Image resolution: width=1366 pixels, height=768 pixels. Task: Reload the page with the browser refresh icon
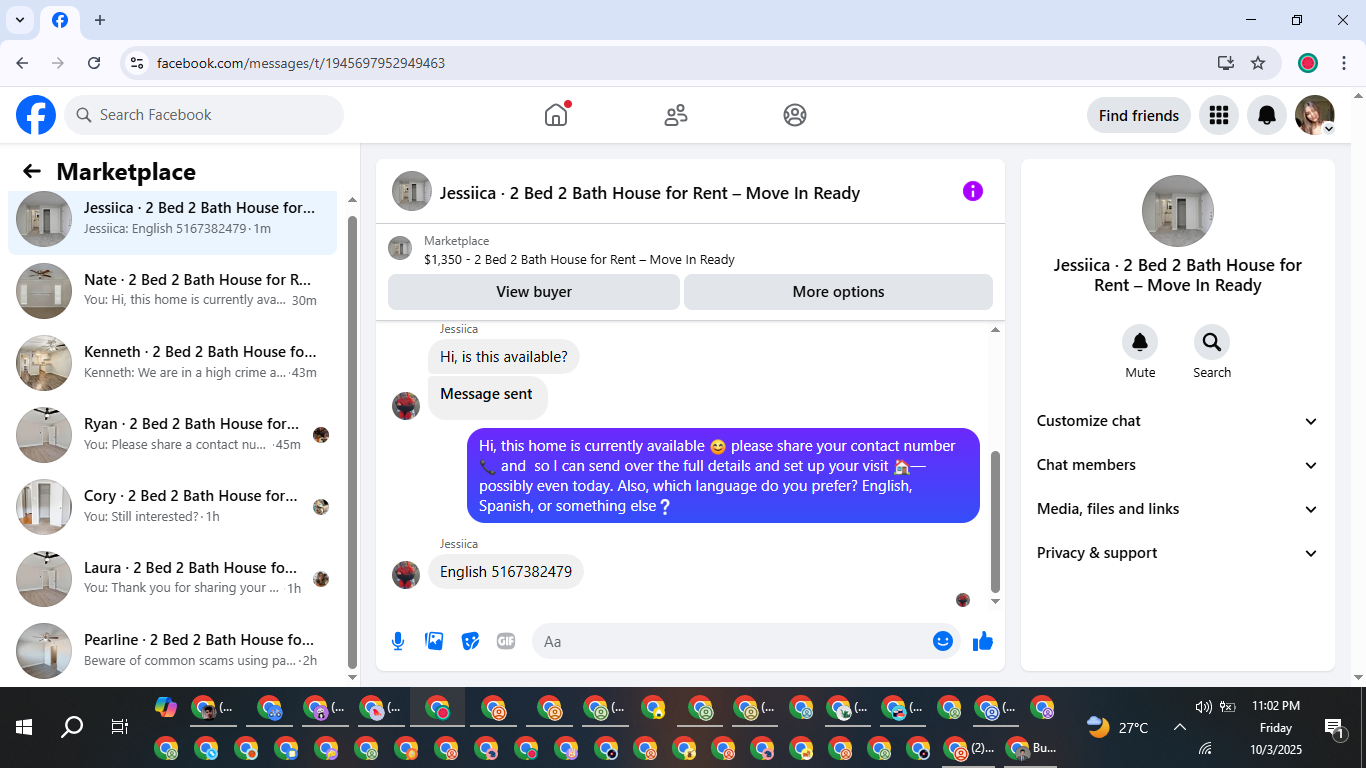pos(94,63)
